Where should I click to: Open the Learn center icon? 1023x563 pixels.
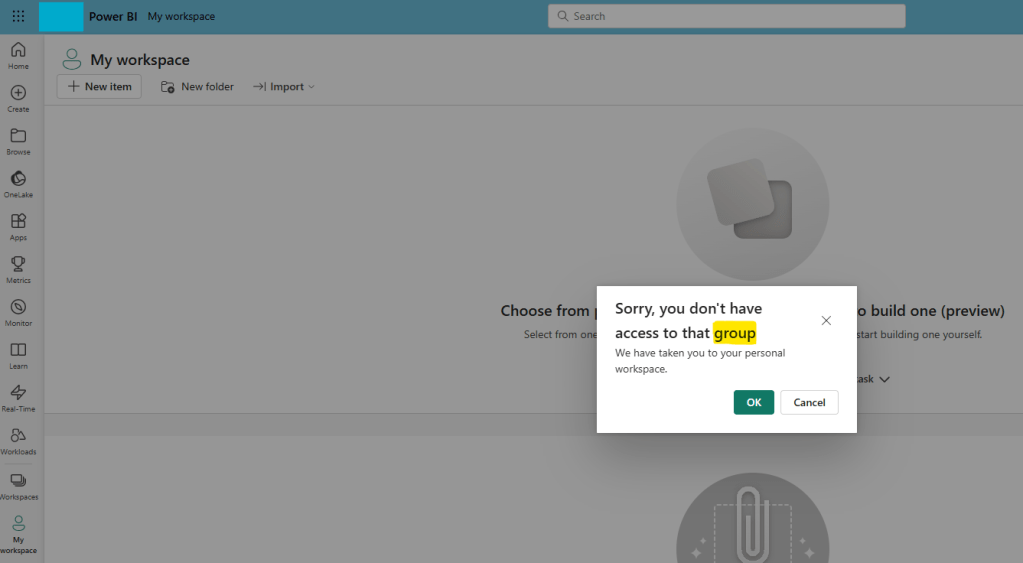pos(18,355)
